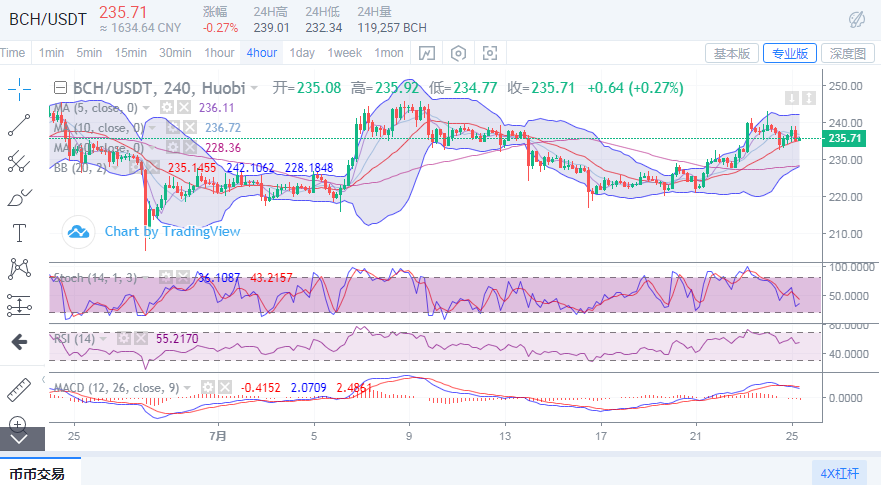Image resolution: width=881 pixels, height=485 pixels.
Task: Select the crosshair cursor tool
Action: click(19, 89)
